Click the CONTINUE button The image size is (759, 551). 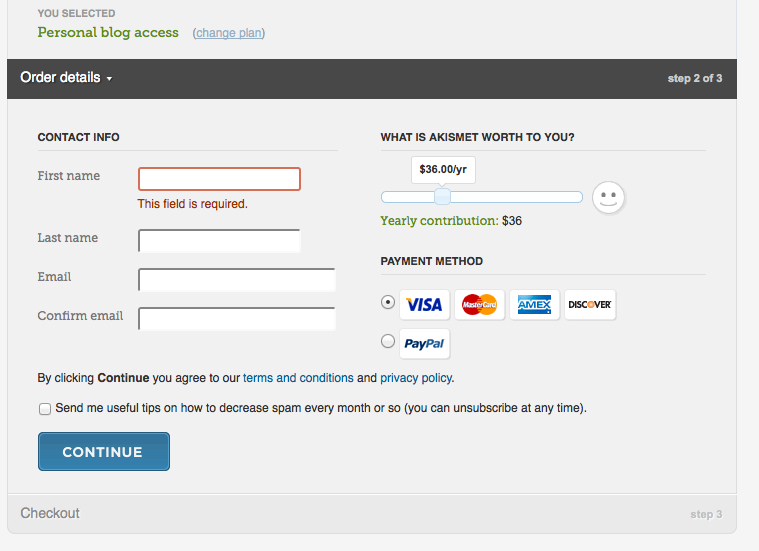[x=104, y=451]
